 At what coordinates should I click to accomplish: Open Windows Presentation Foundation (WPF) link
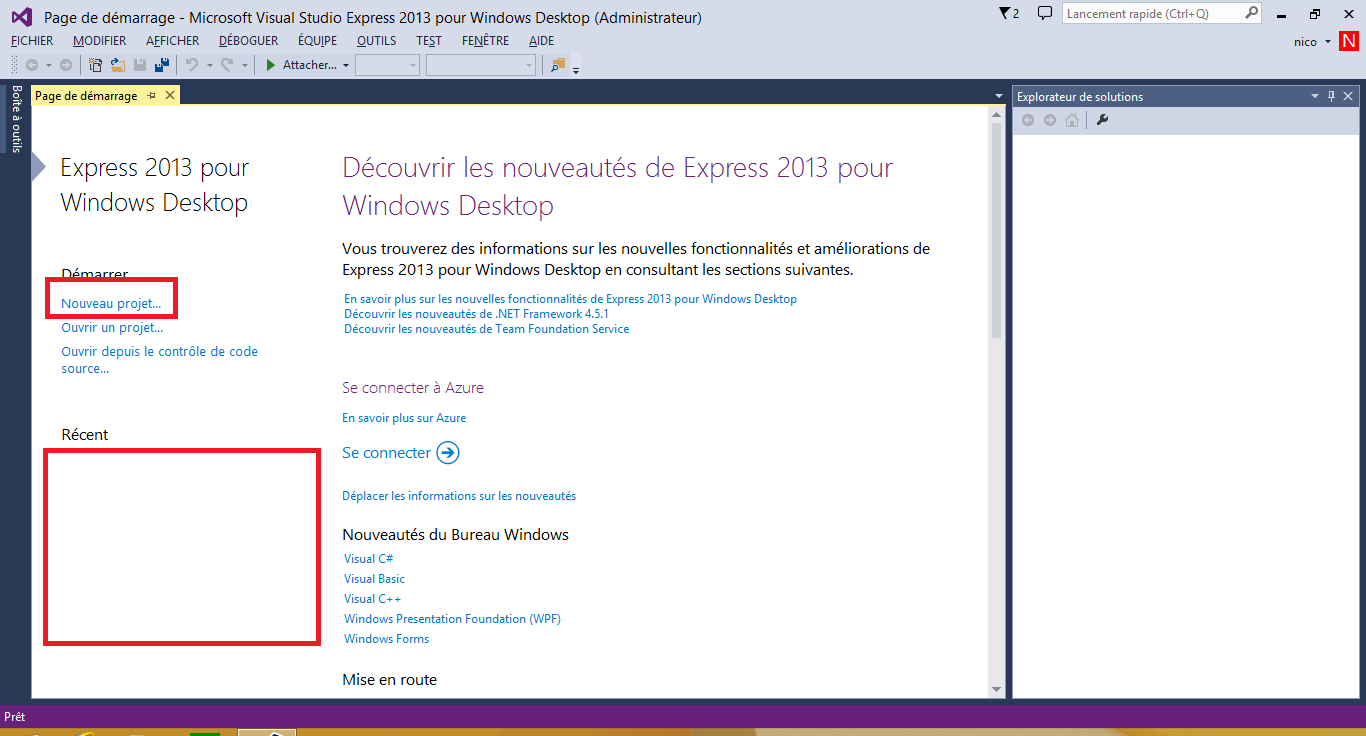(x=453, y=619)
